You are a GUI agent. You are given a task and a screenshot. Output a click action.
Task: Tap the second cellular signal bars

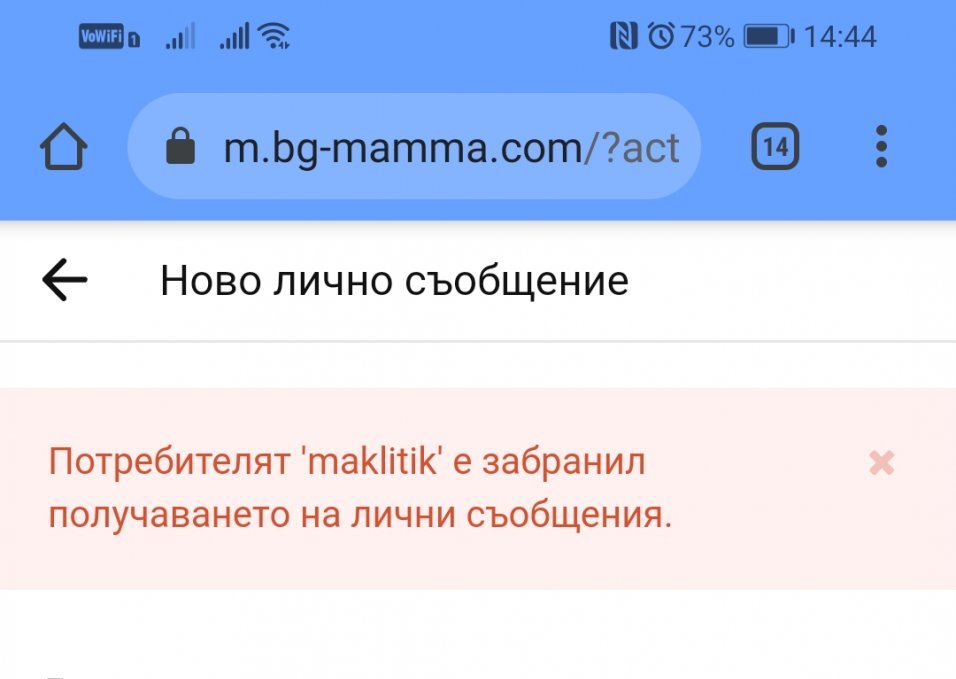234,38
